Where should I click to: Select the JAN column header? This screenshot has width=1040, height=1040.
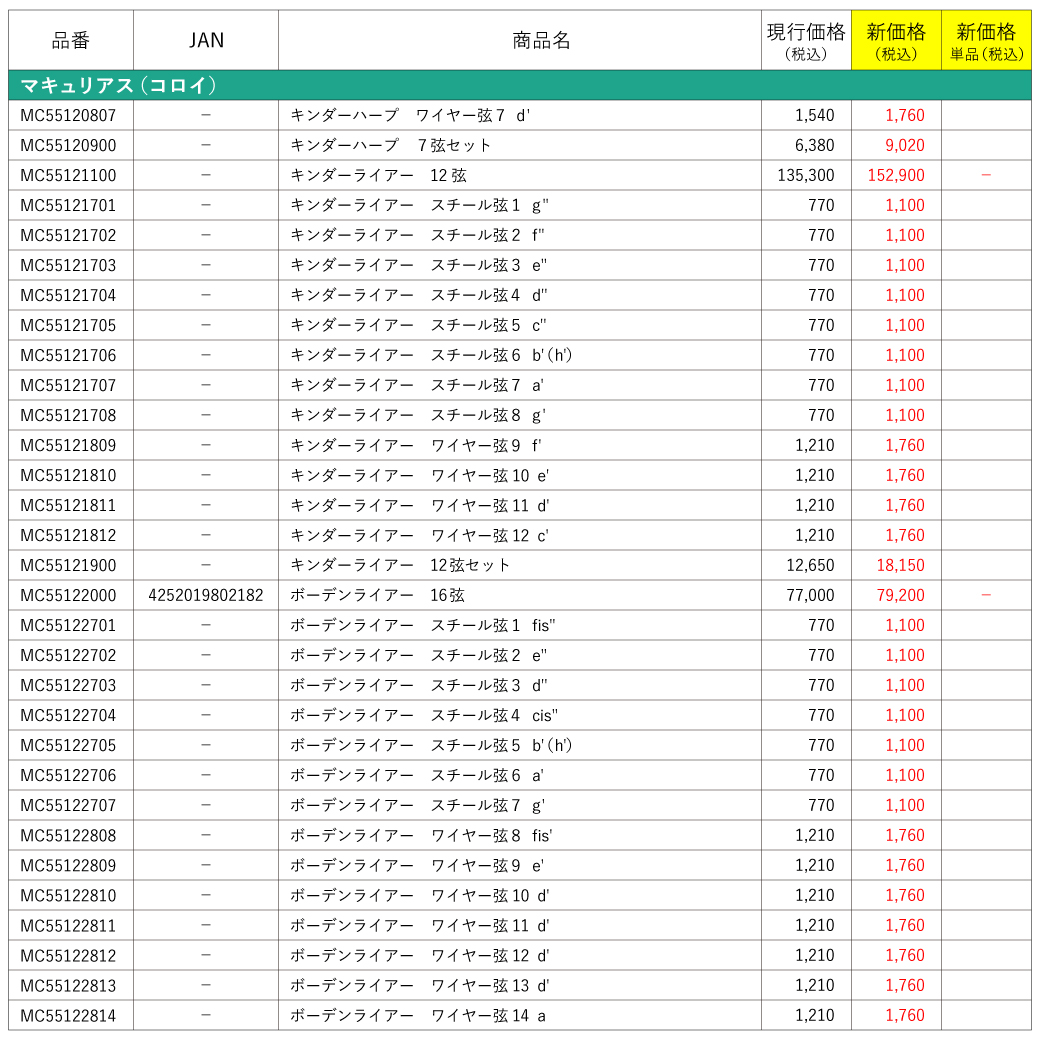206,40
